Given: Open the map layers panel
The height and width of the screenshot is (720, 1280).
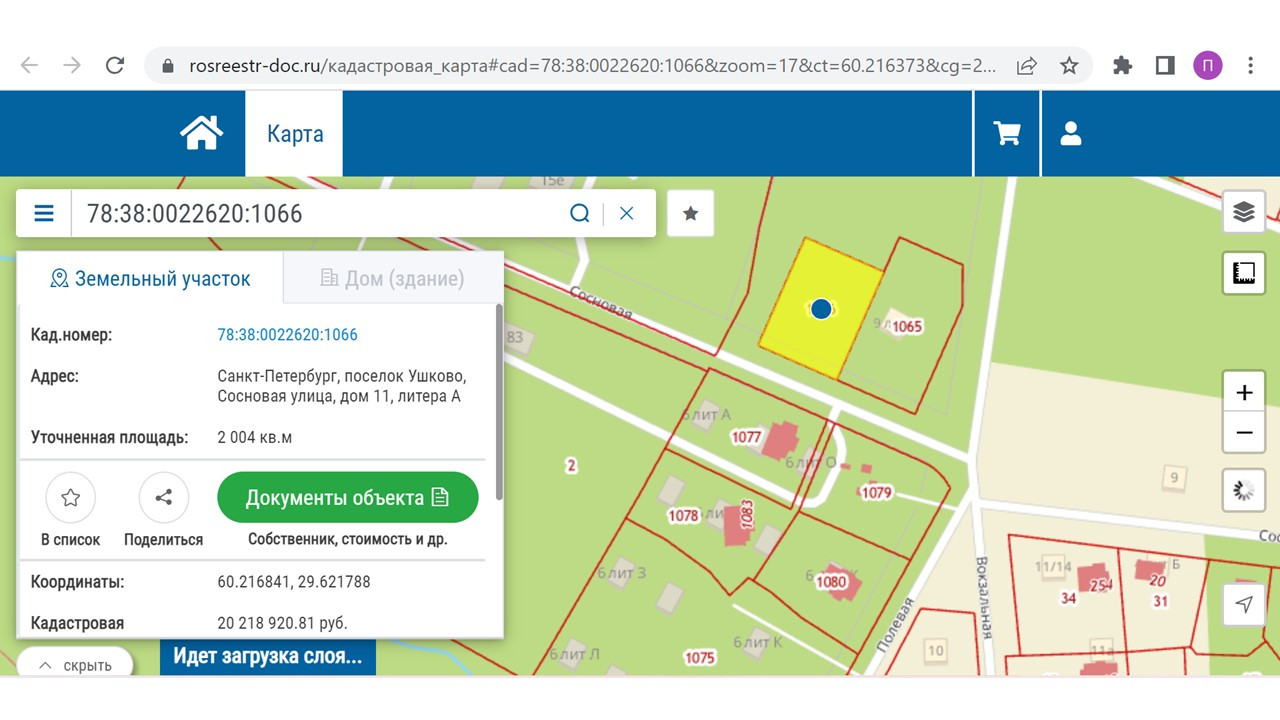Looking at the screenshot, I should pos(1244,212).
